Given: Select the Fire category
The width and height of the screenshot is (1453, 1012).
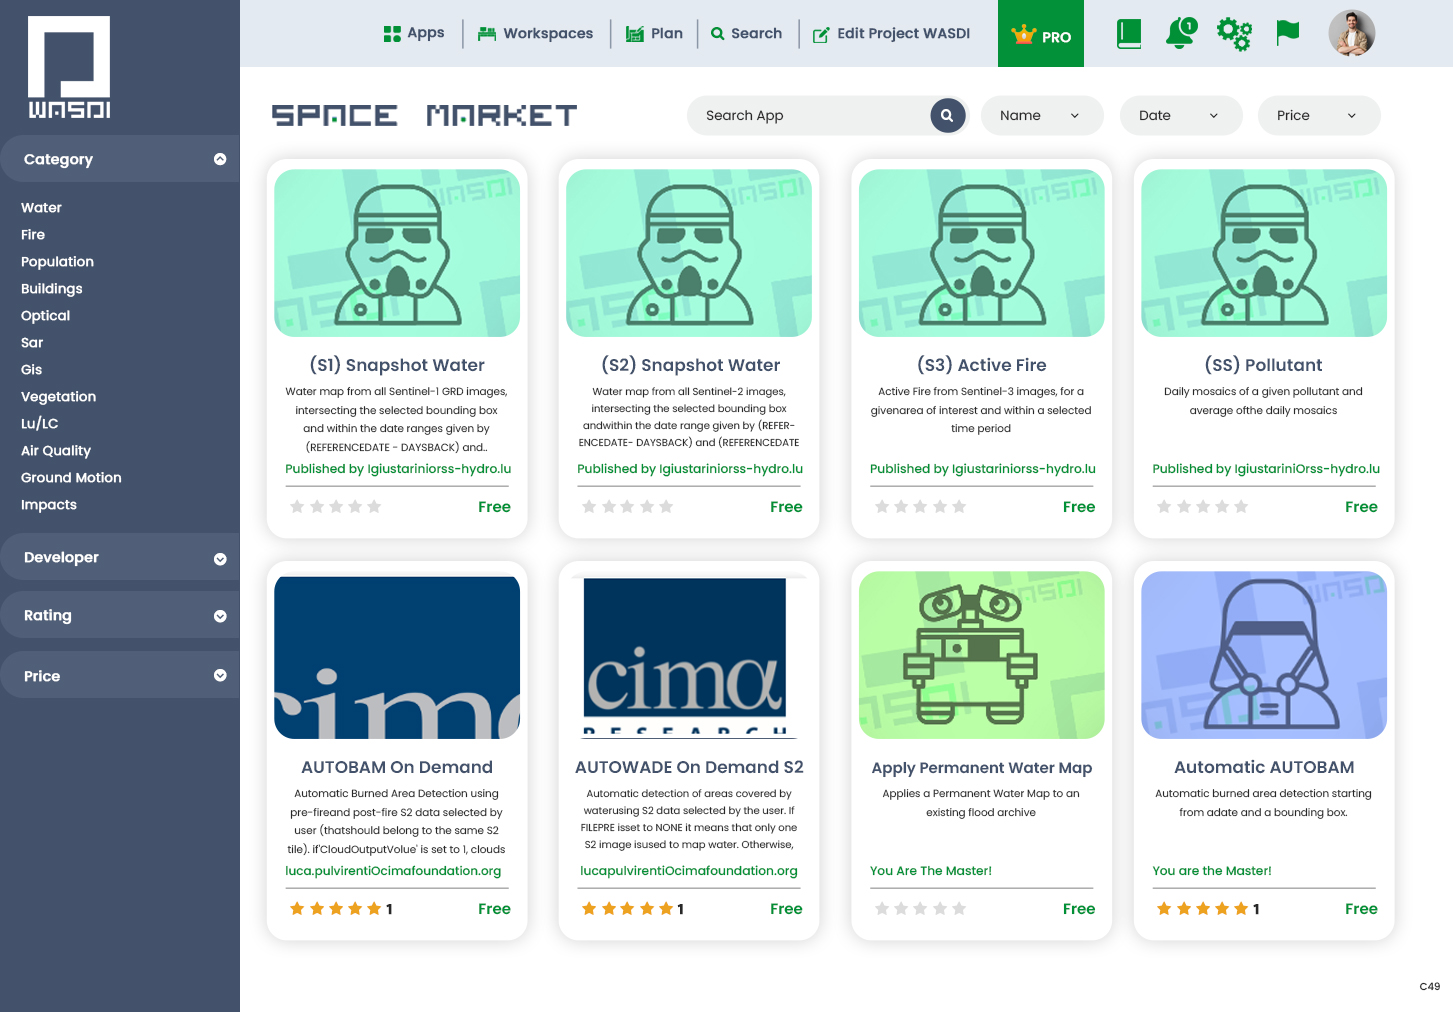Looking at the screenshot, I should 33,235.
